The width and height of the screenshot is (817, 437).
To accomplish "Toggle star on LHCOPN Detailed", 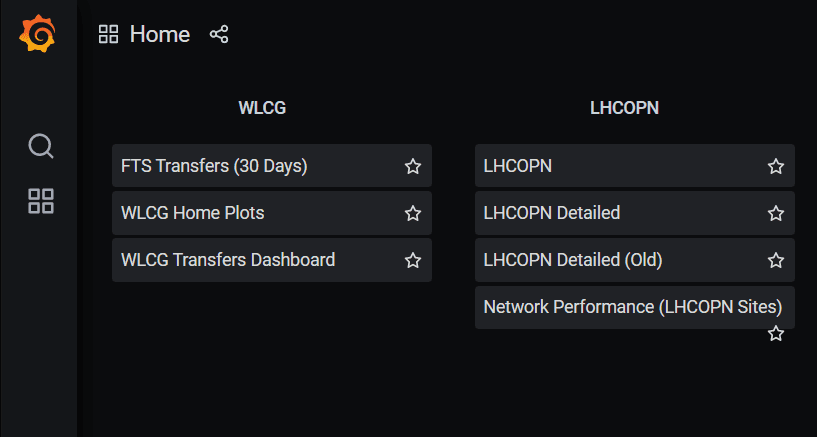I will point(776,214).
